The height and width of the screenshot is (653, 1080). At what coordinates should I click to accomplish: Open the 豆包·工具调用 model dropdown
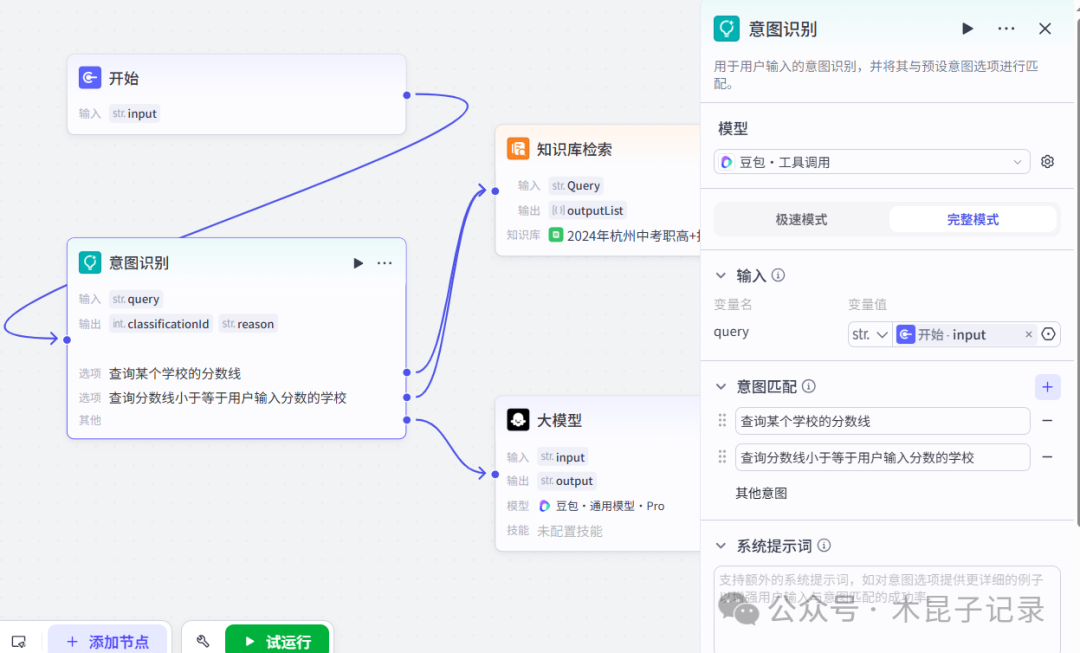[x=870, y=161]
